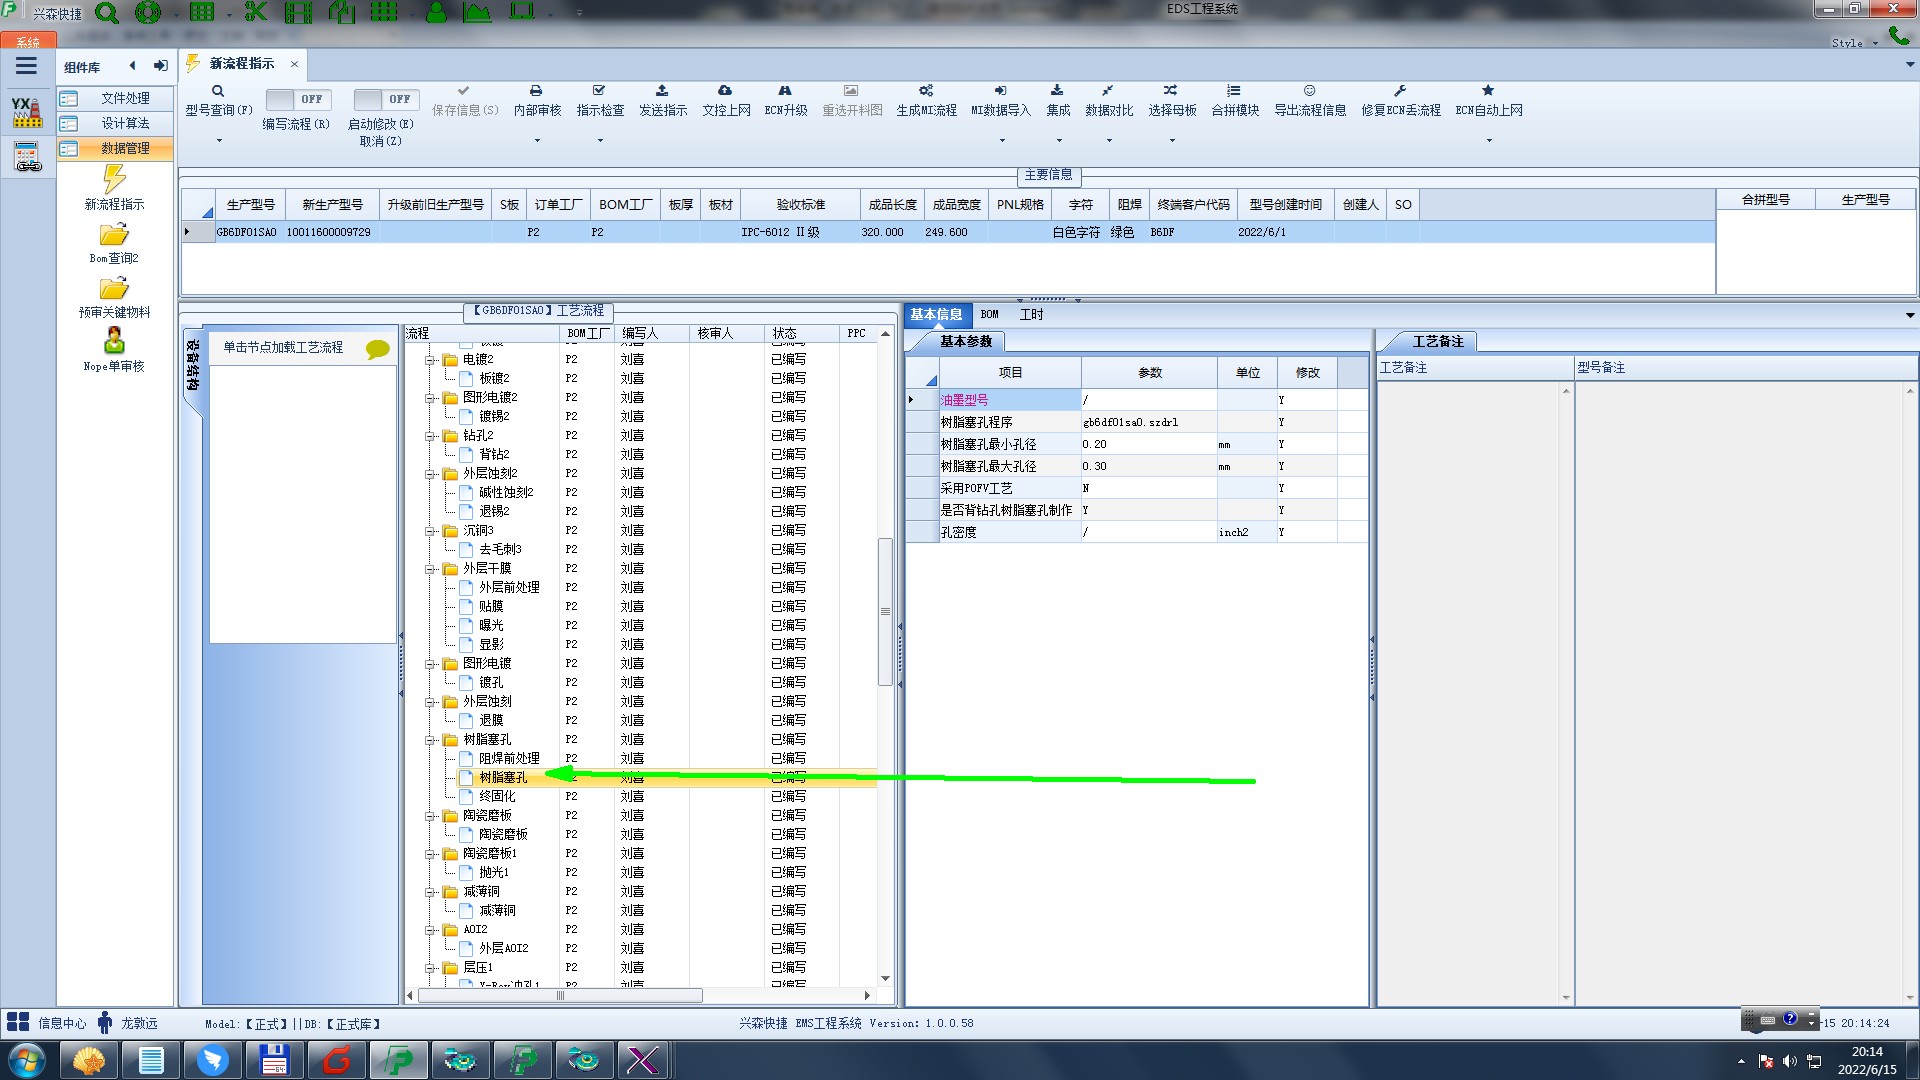The height and width of the screenshot is (1080, 1920).
Task: Open the 新流程指示 lightning icon in sidebar
Action: (x=114, y=180)
